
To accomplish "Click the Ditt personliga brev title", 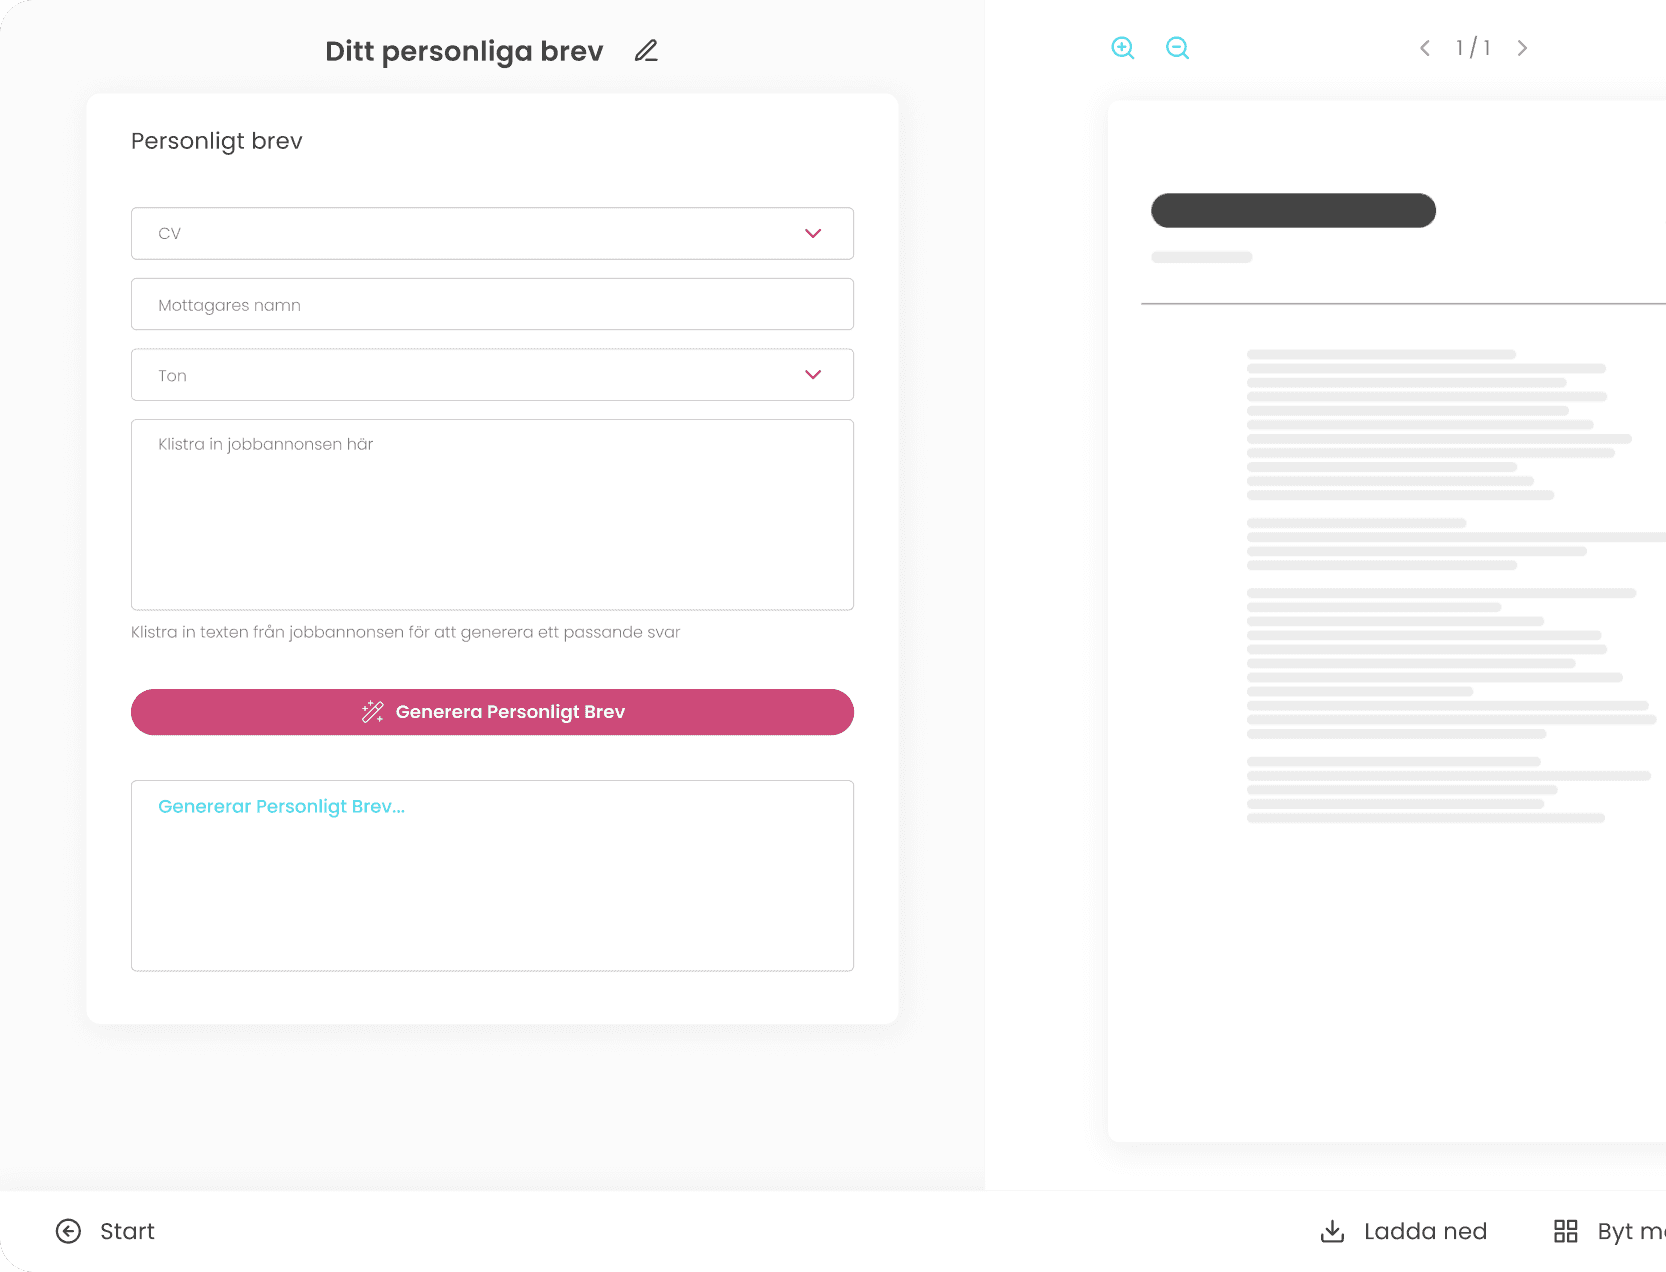I will 464,51.
